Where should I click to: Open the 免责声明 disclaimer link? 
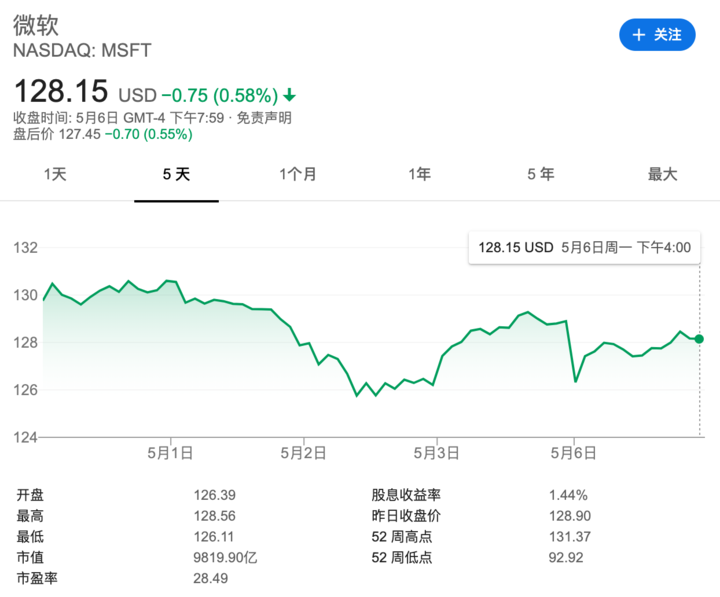[x=264, y=118]
